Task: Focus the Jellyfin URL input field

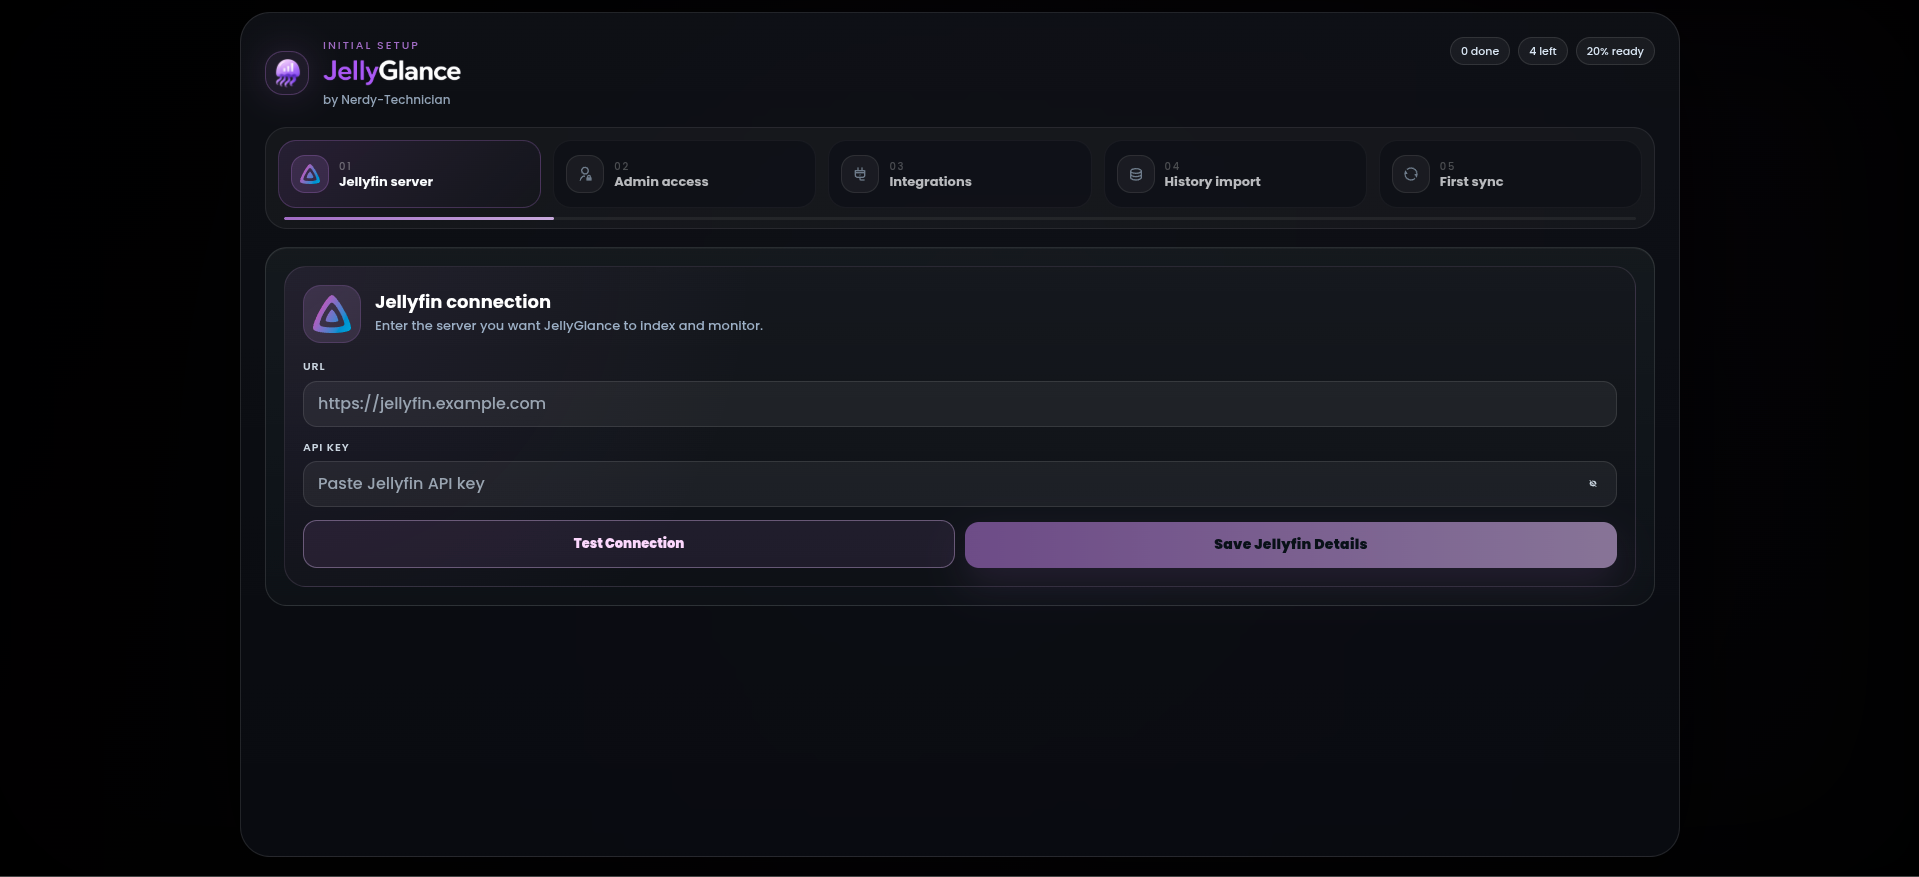Action: click(x=960, y=404)
